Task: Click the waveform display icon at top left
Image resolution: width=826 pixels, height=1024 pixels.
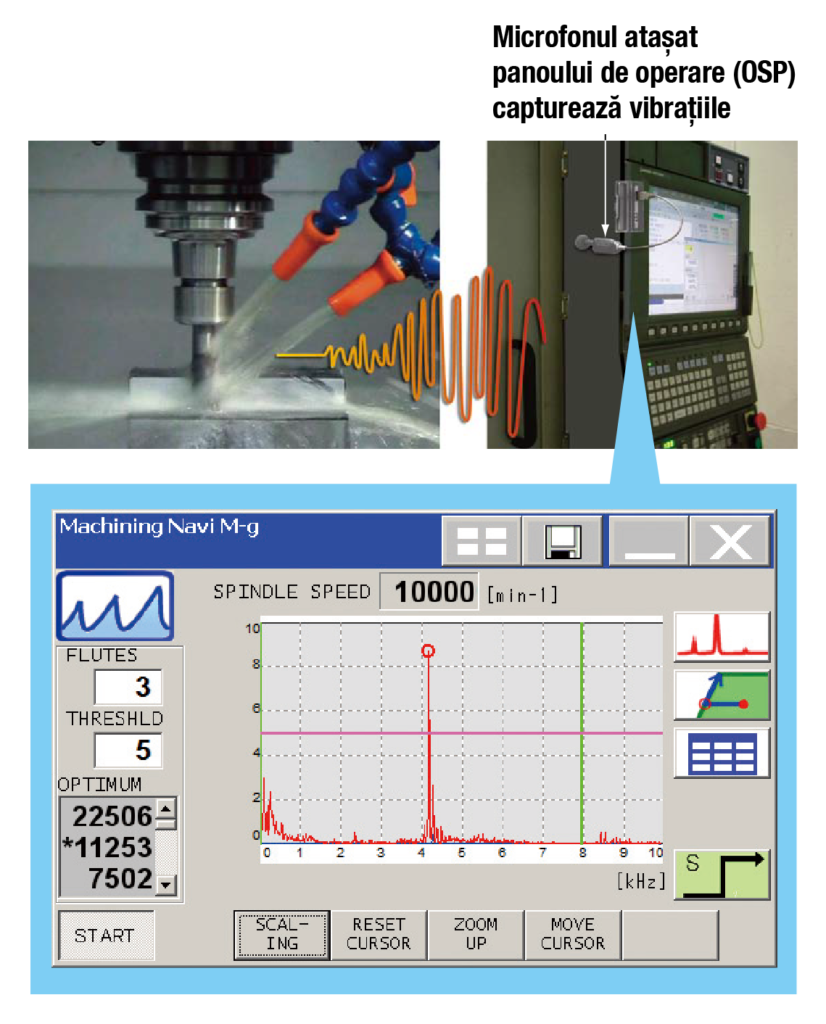Action: click(x=115, y=606)
